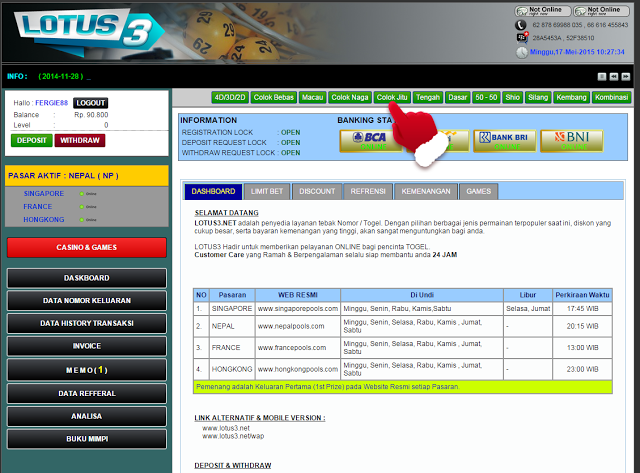Open CASINO & GAMES
640x473 pixels.
coord(87,248)
